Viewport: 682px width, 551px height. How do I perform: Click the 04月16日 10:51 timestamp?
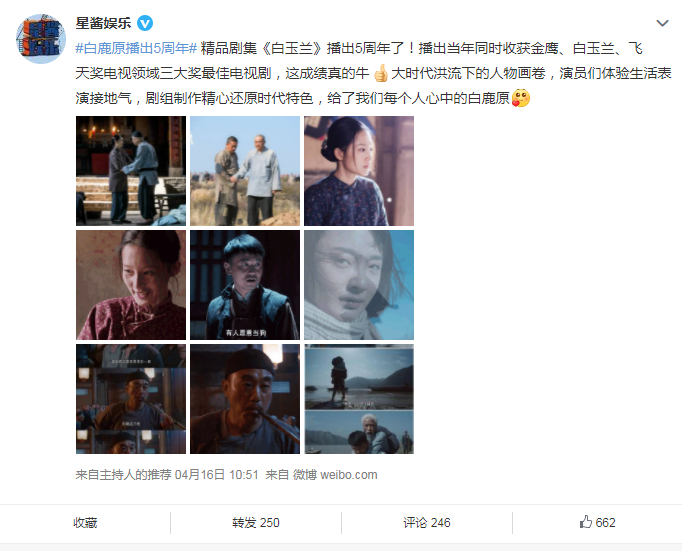[217, 474]
